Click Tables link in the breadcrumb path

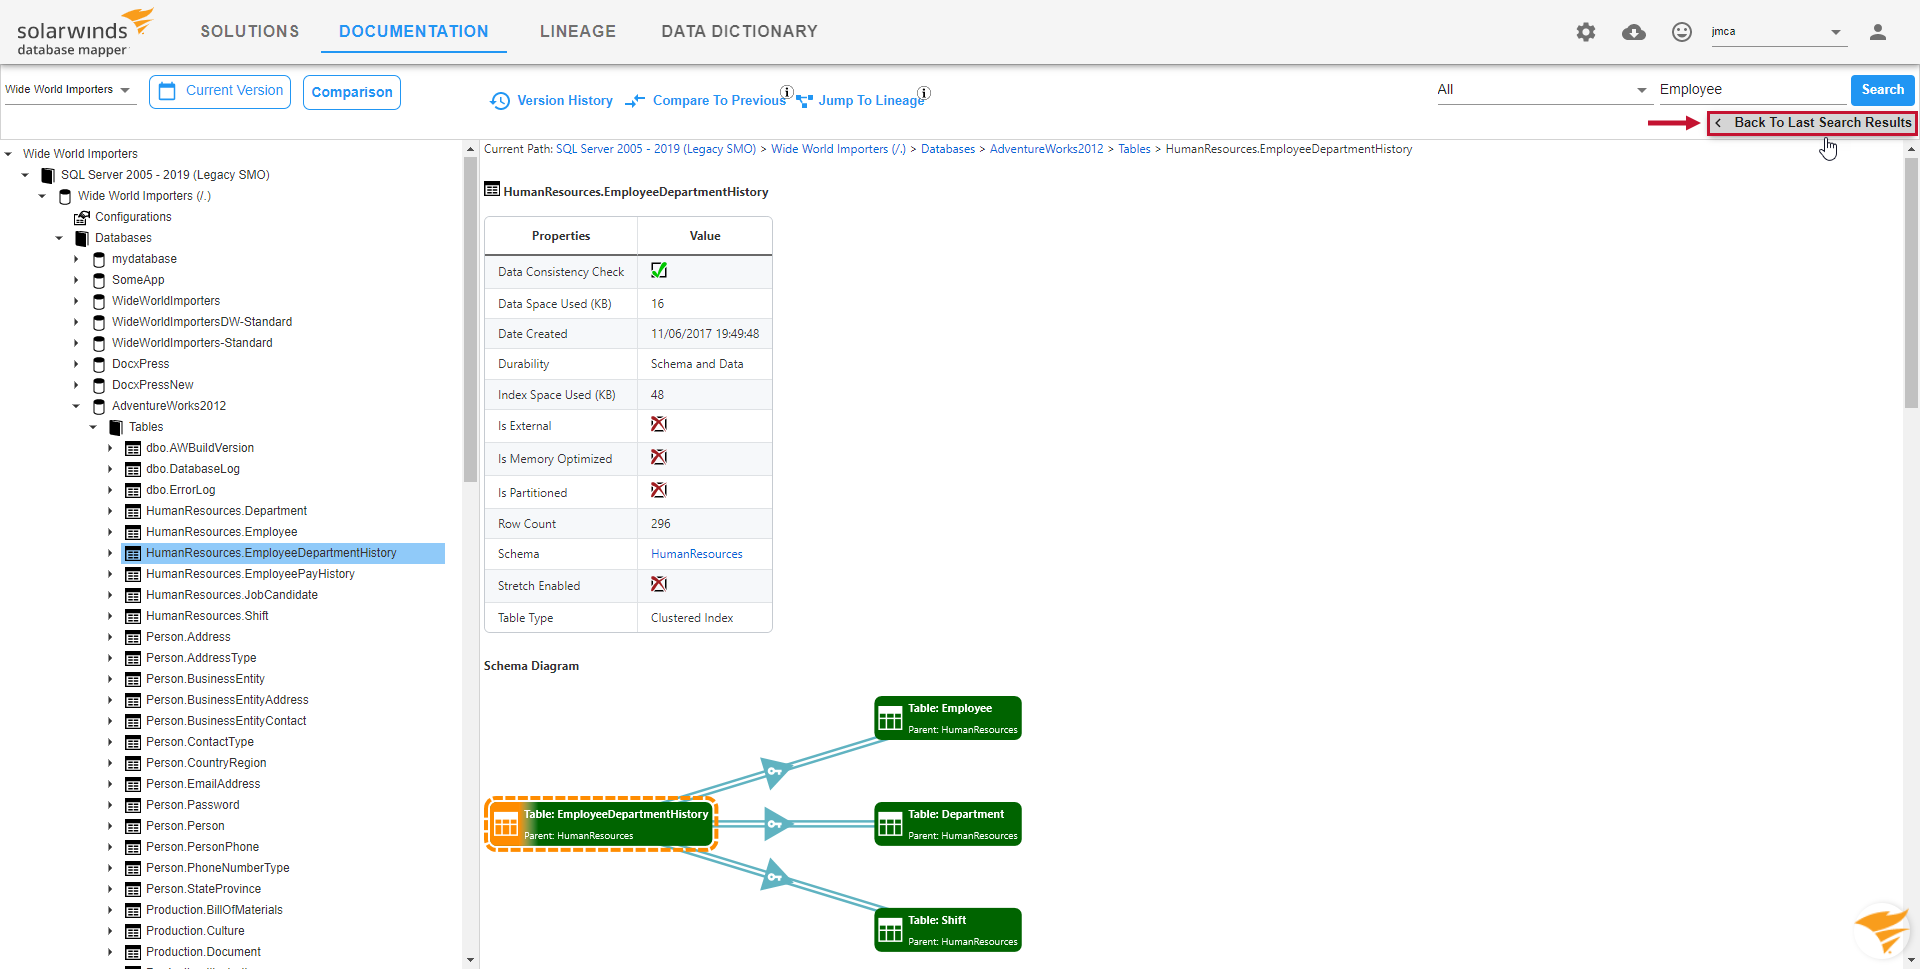(x=1134, y=149)
